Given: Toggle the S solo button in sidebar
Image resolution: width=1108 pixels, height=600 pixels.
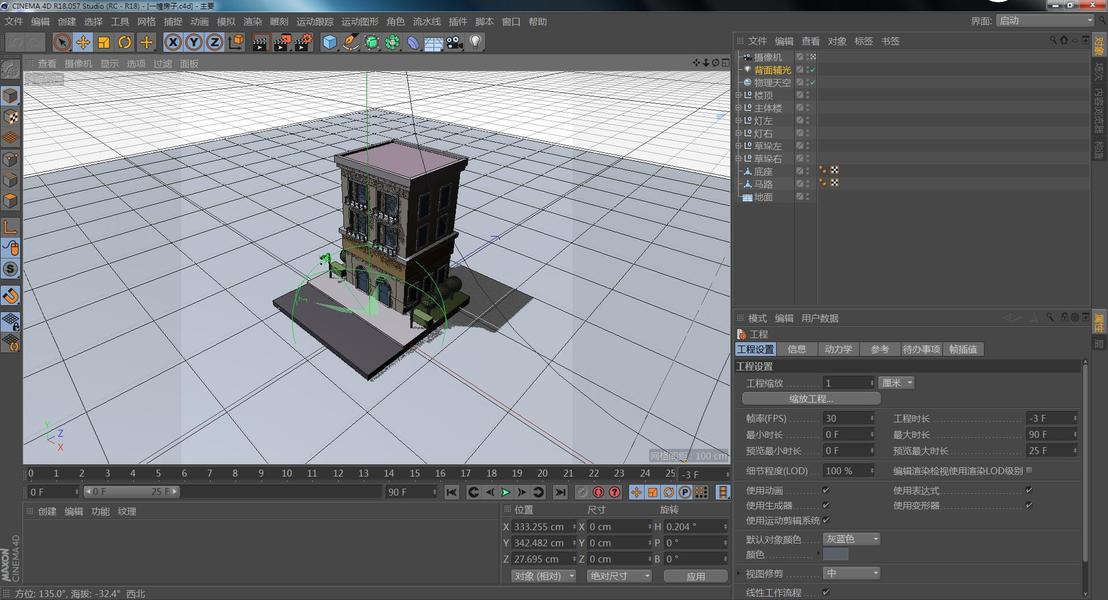Looking at the screenshot, I should pyautogui.click(x=10, y=269).
